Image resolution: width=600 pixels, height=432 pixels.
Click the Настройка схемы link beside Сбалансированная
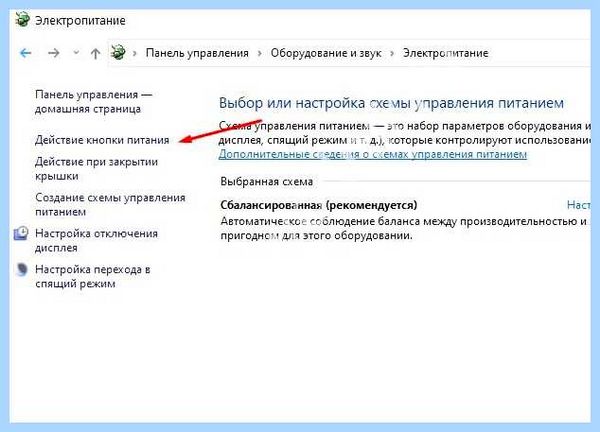[x=579, y=205]
